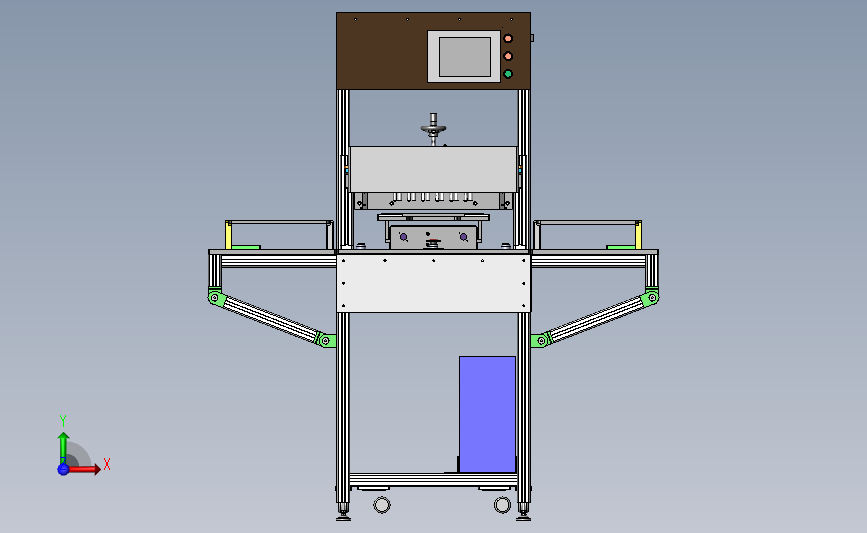The height and width of the screenshot is (533, 867).
Task: Pick the left caster wheel at the base
Action: (382, 505)
